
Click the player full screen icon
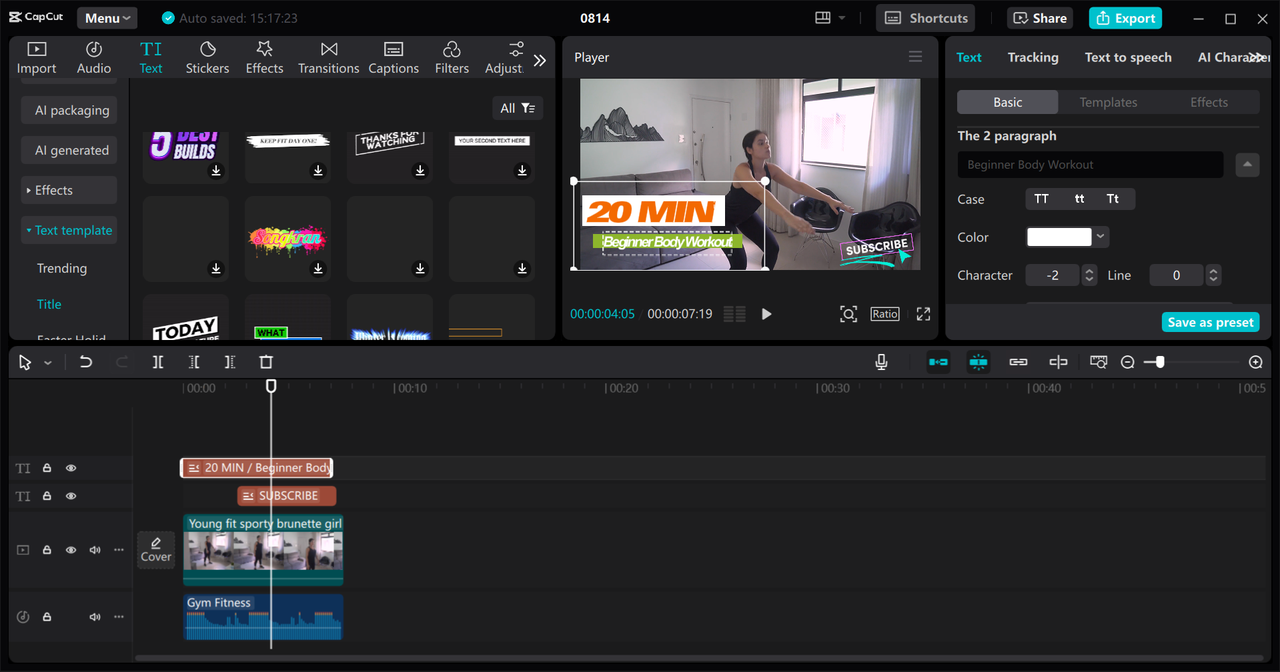[x=923, y=314]
